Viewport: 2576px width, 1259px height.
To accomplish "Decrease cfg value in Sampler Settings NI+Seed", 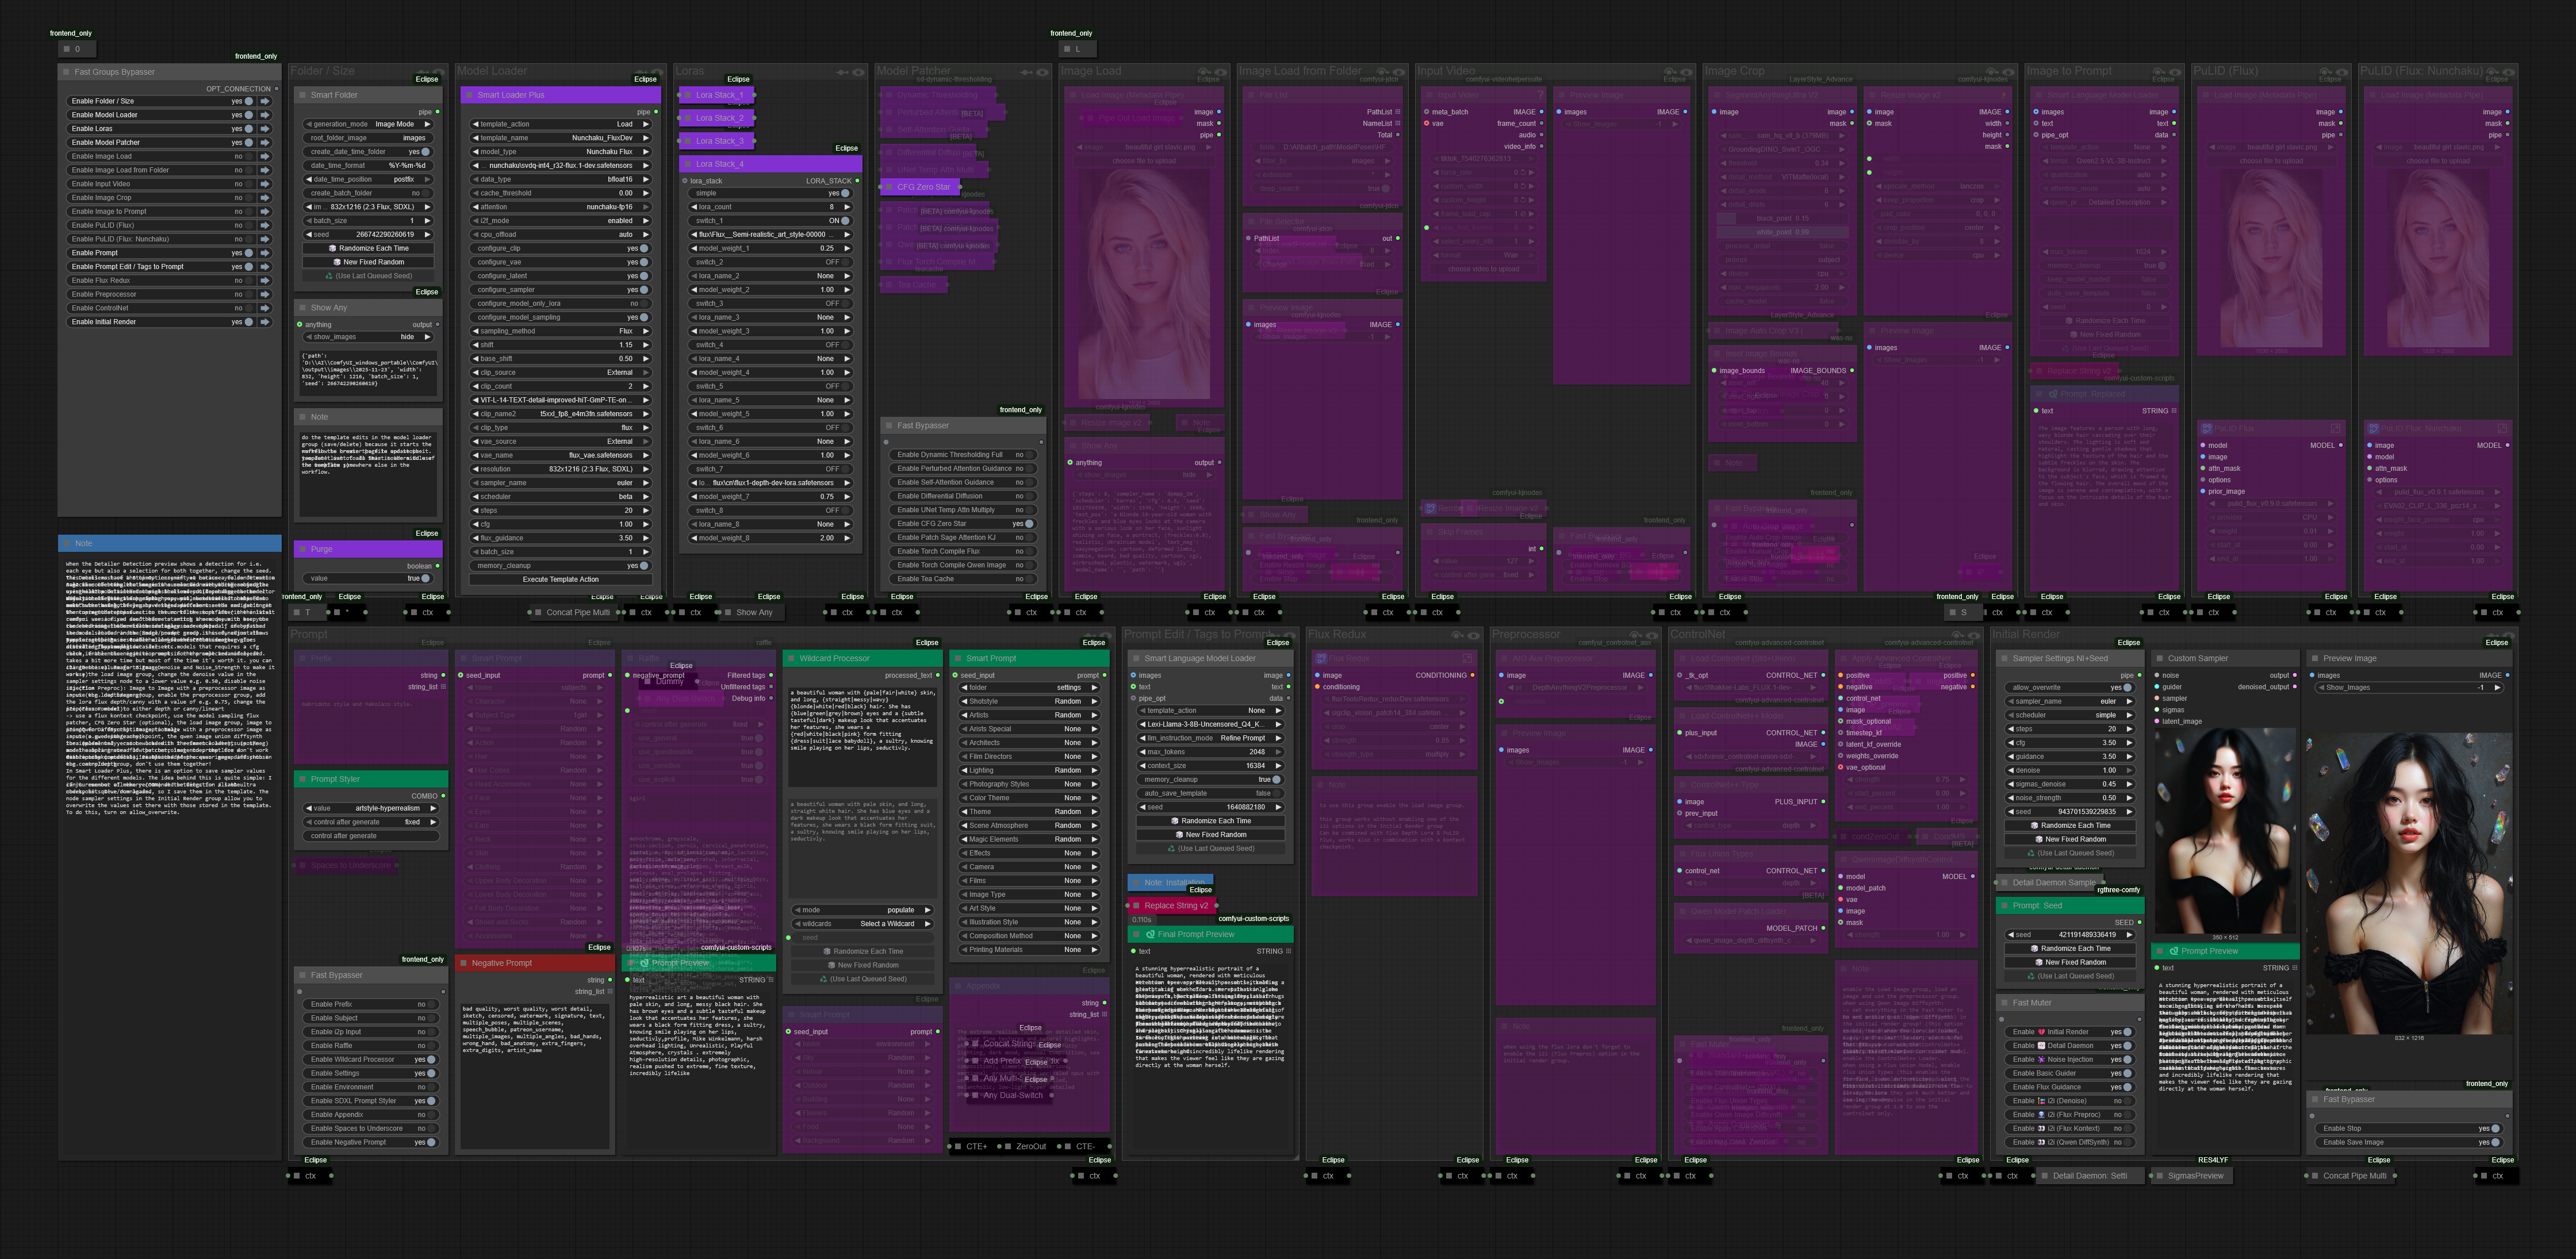I will coord(2011,743).
